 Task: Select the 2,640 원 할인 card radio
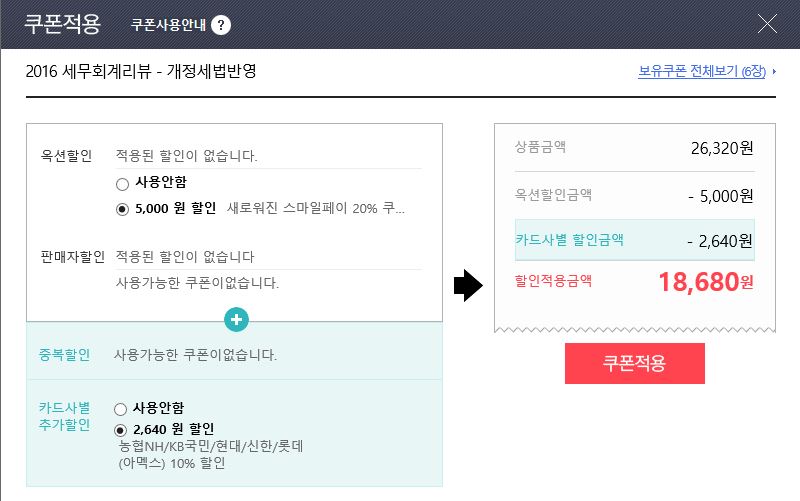pyautogui.click(x=120, y=429)
